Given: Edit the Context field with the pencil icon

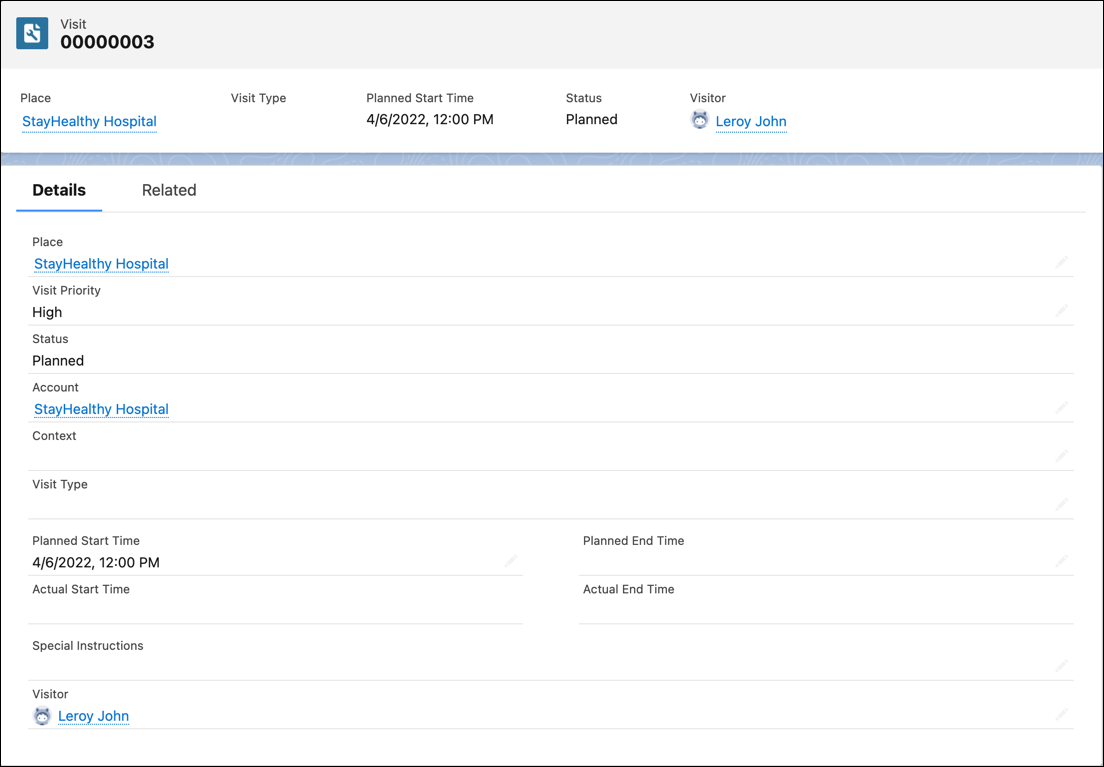Looking at the screenshot, I should point(1062,456).
